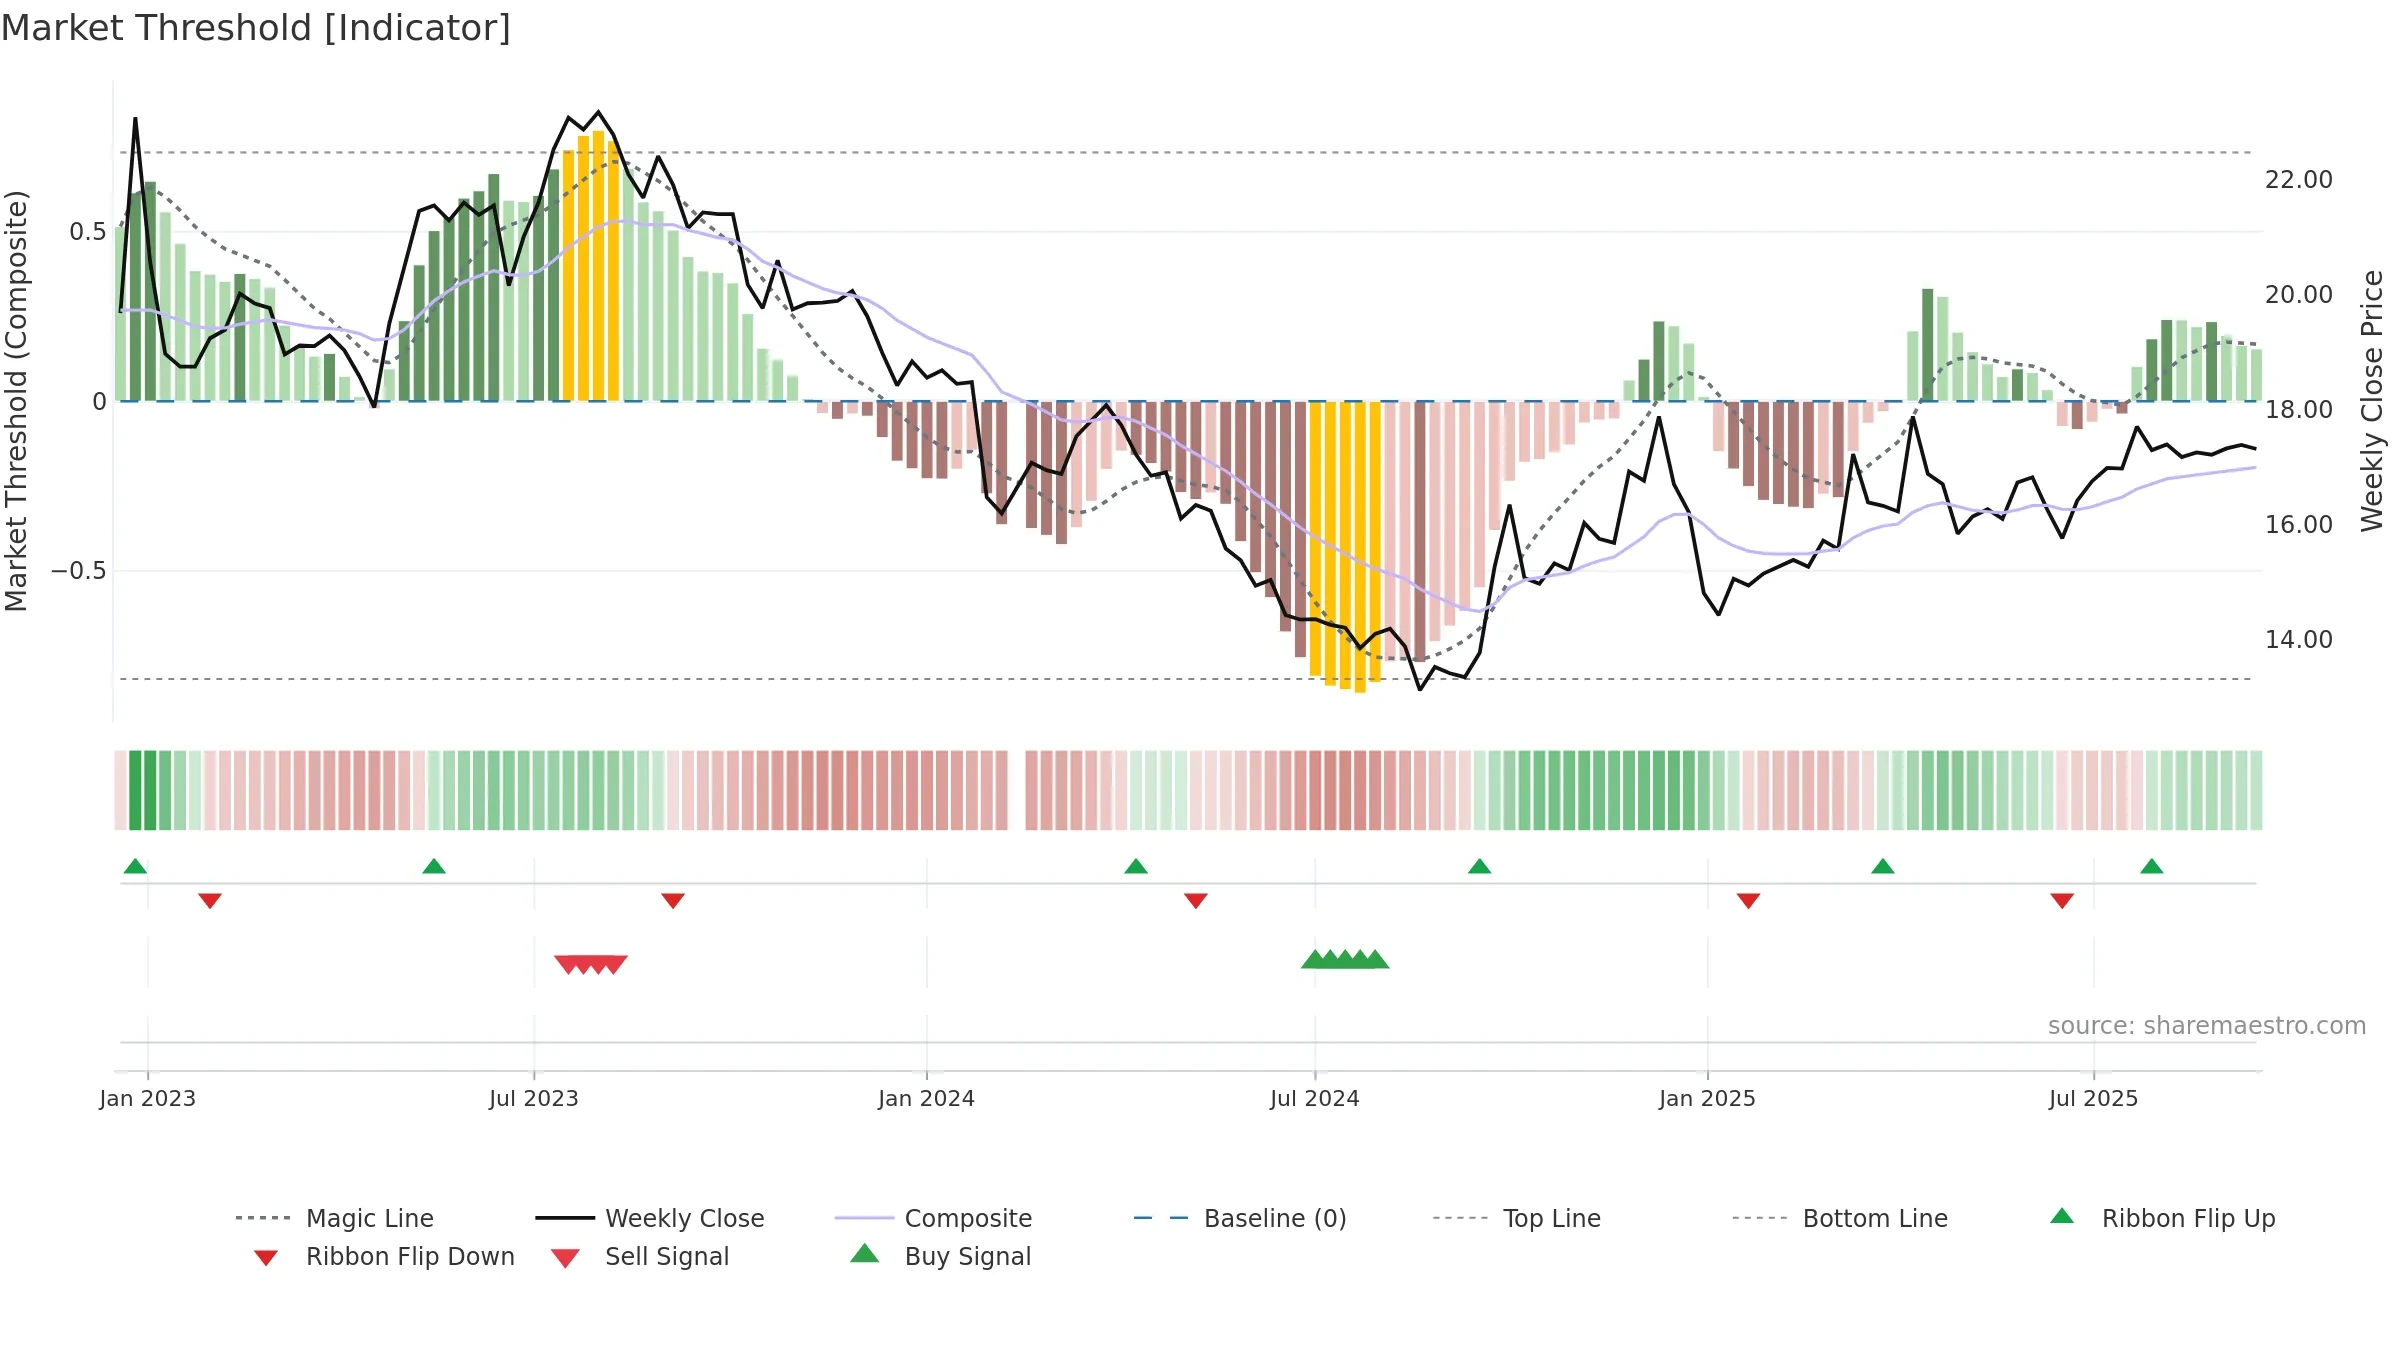Click the Jul 2025 x-axis label

tap(2093, 1099)
